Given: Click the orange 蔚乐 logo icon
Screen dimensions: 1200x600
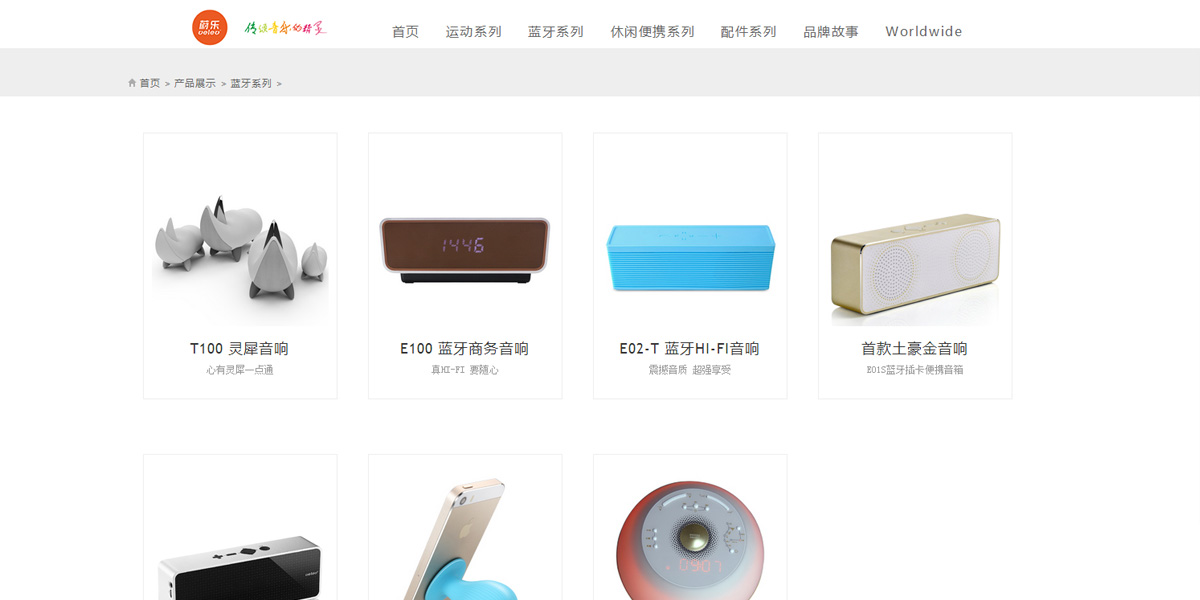Looking at the screenshot, I should click(x=210, y=28).
